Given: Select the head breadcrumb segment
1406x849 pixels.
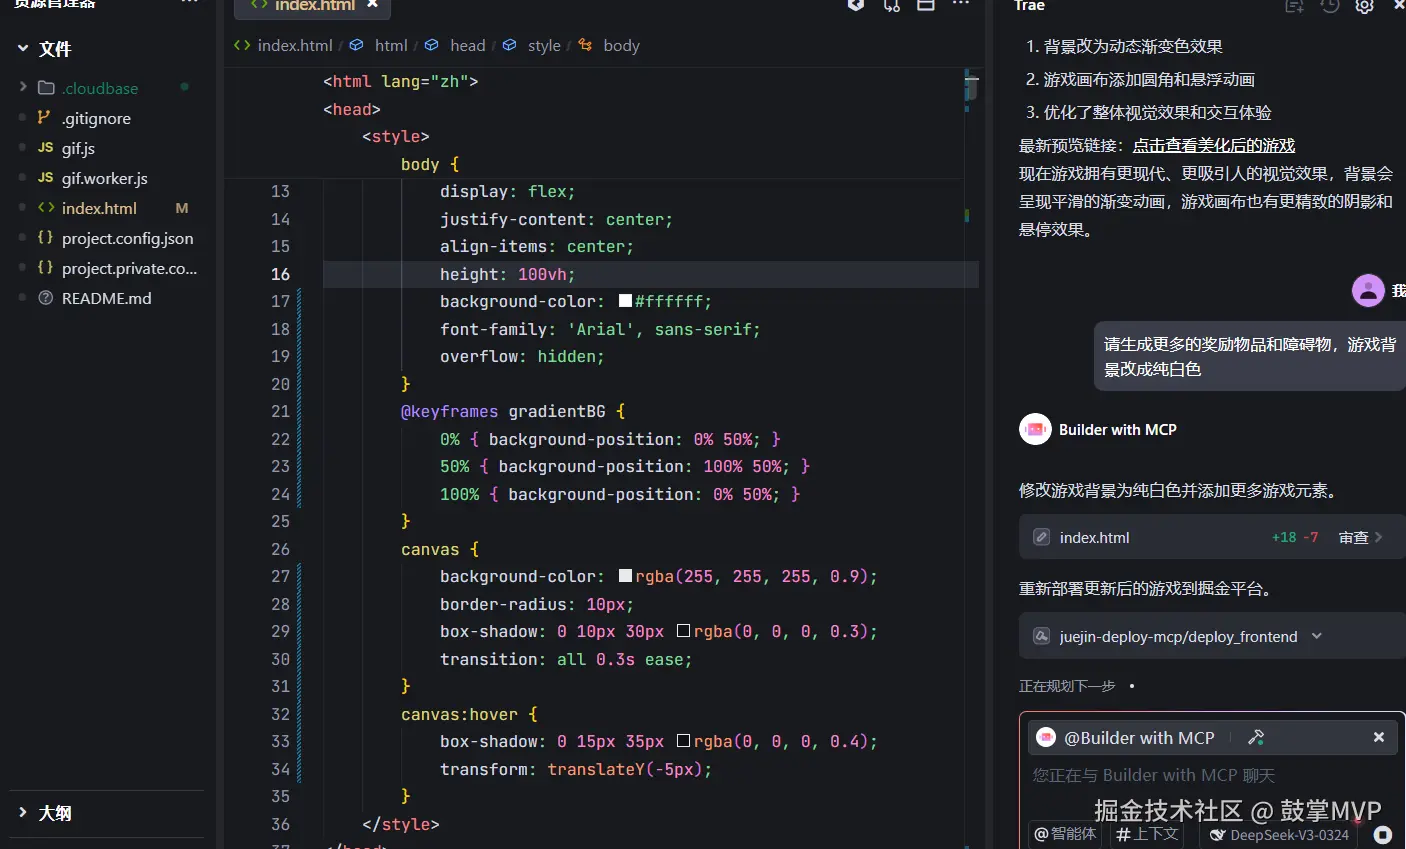Looking at the screenshot, I should tap(467, 45).
